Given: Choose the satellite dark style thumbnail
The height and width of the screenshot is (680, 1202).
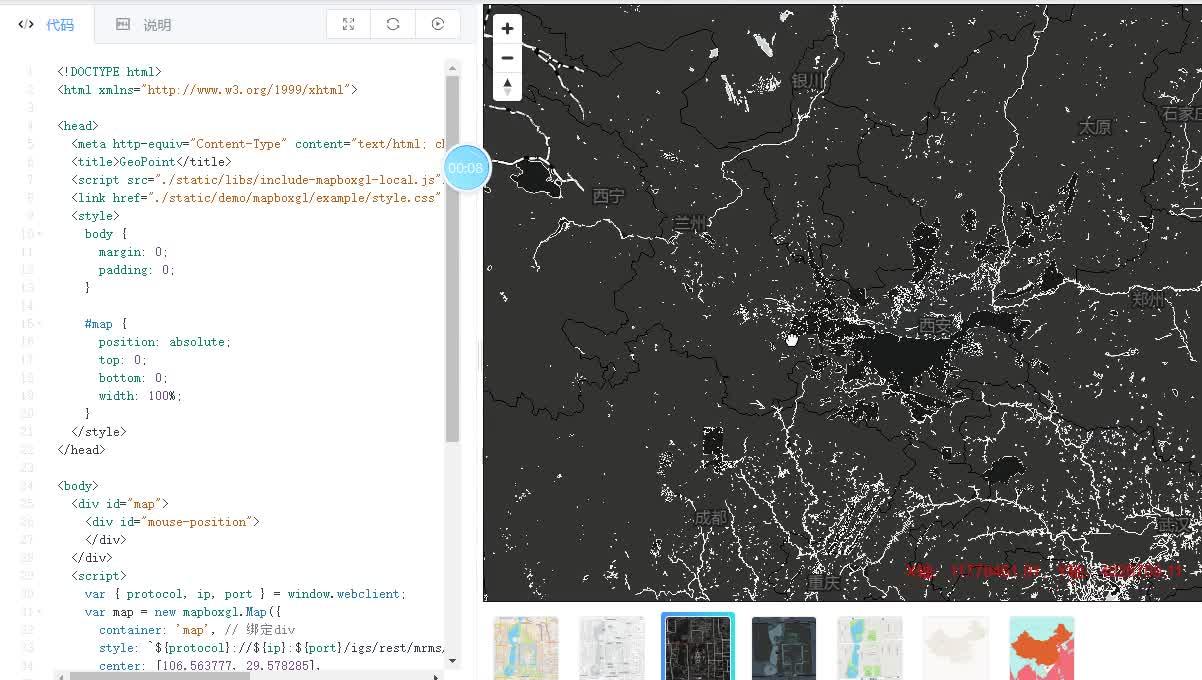Looking at the screenshot, I should click(x=784, y=648).
